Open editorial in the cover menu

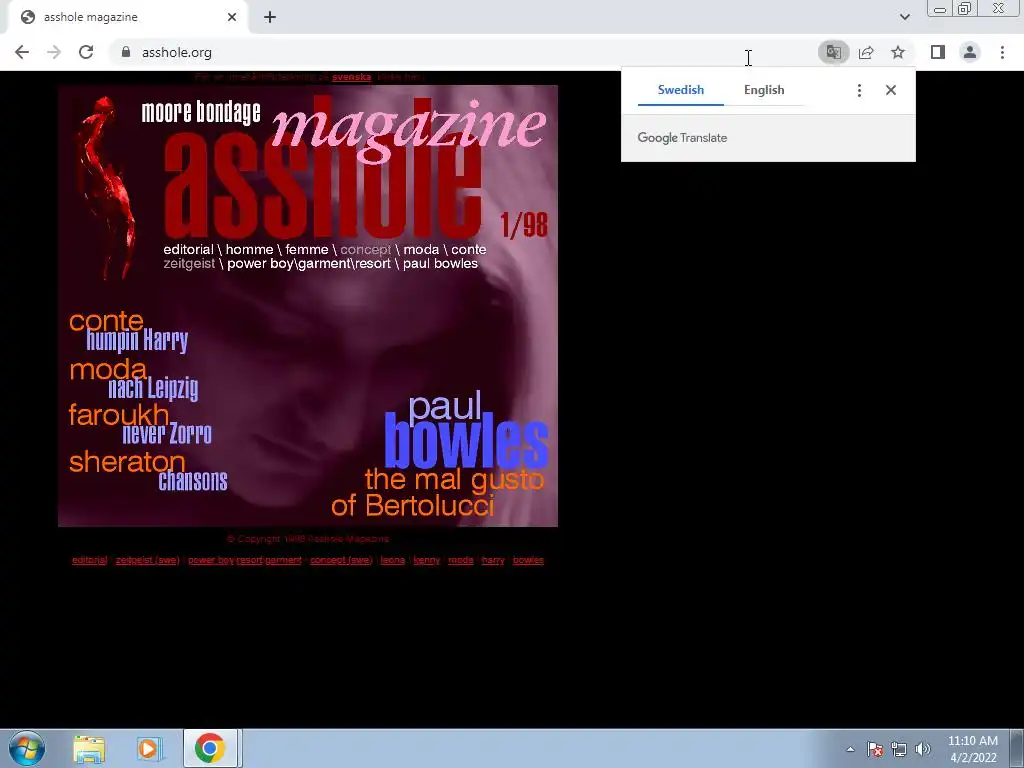pyautogui.click(x=188, y=249)
